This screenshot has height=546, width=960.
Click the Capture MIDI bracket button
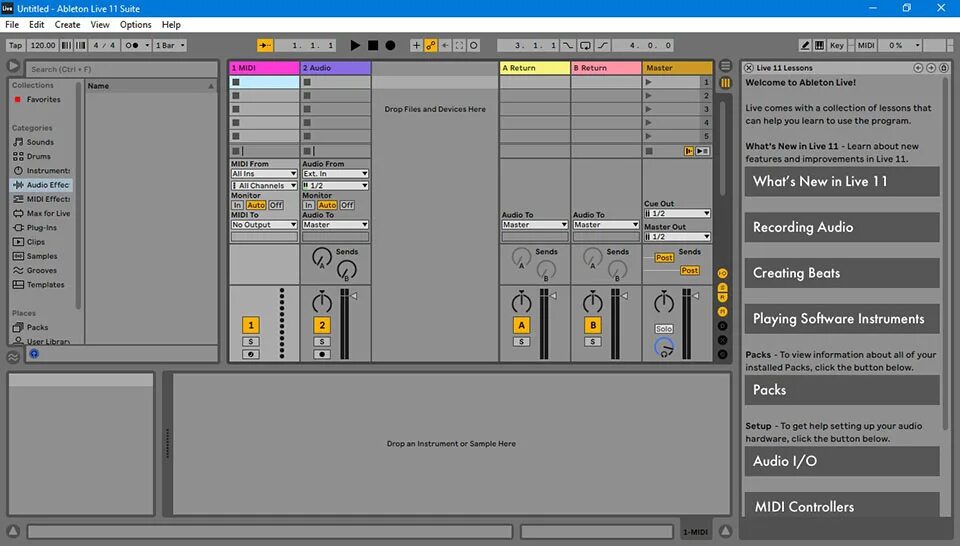pos(459,45)
